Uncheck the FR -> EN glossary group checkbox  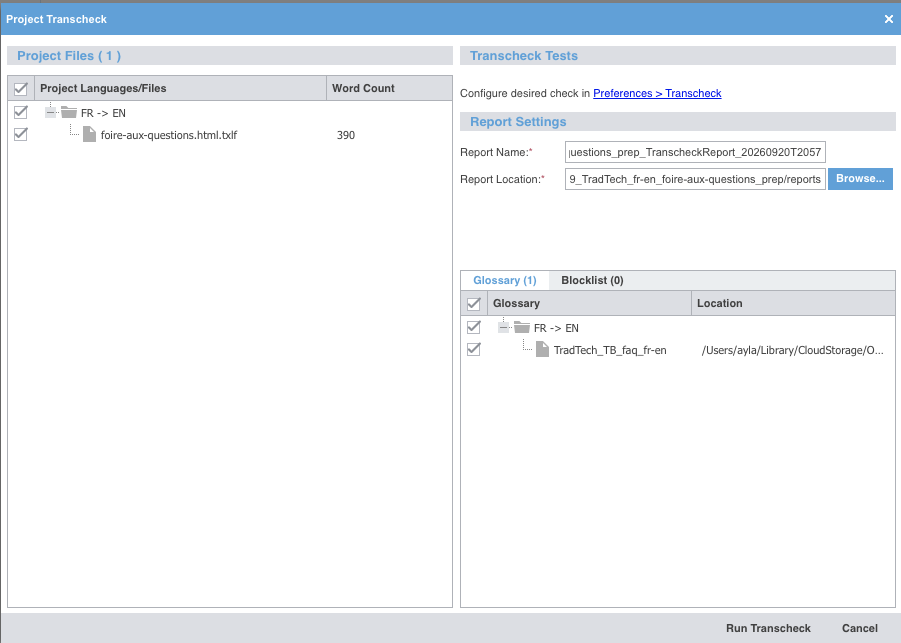(x=473, y=327)
